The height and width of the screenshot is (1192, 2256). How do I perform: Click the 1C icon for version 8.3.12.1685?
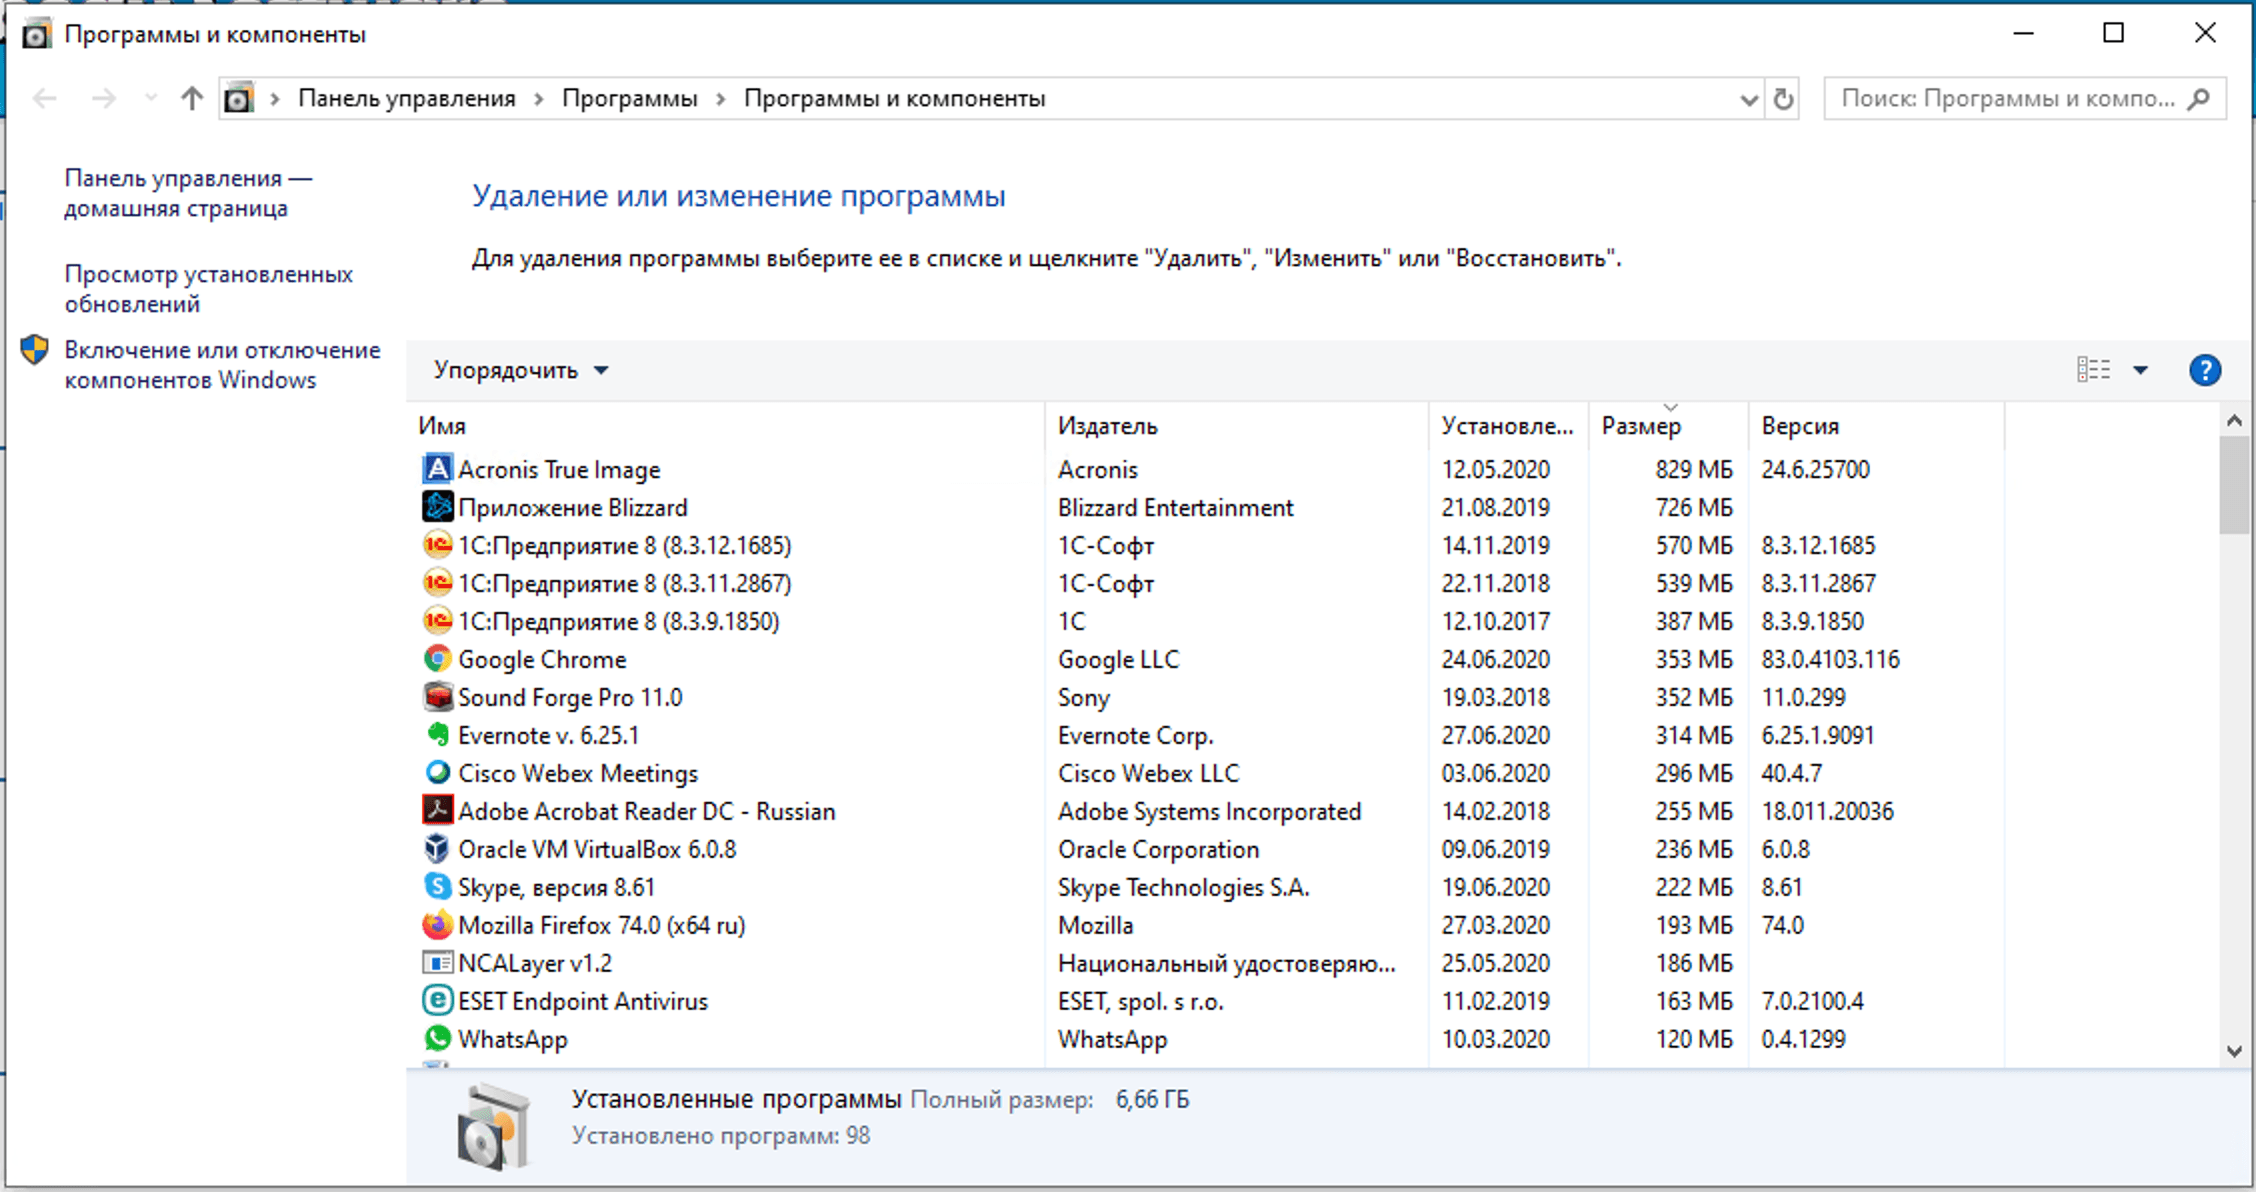(437, 545)
